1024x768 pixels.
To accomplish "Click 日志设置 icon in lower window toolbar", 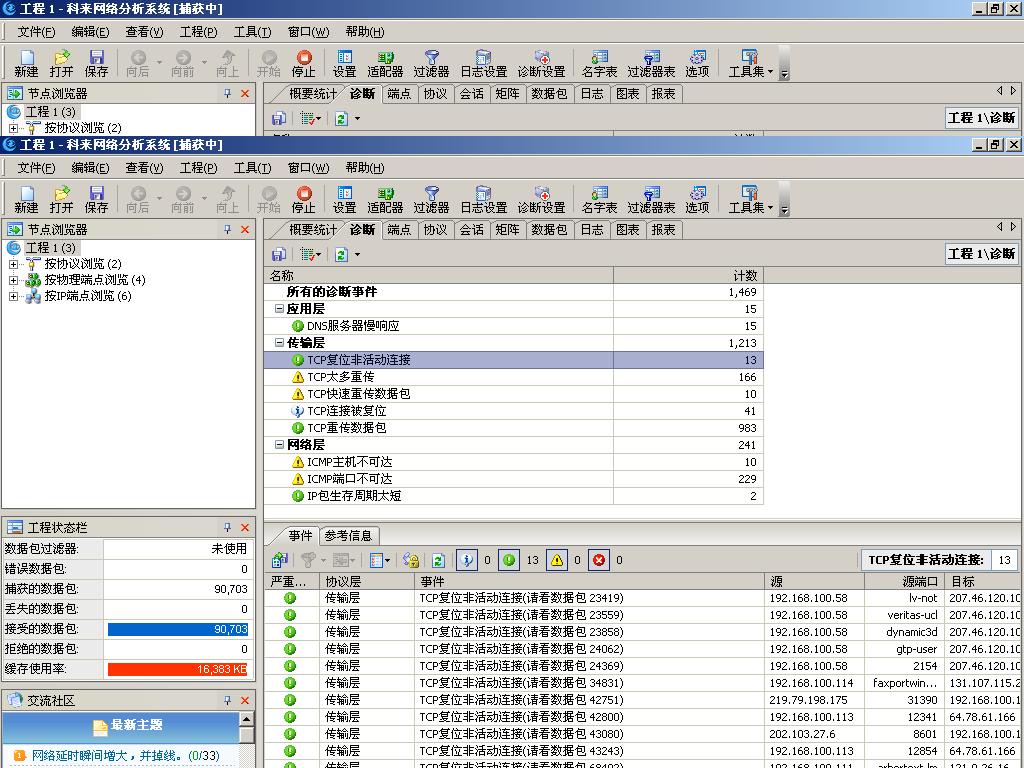I will pyautogui.click(x=483, y=194).
